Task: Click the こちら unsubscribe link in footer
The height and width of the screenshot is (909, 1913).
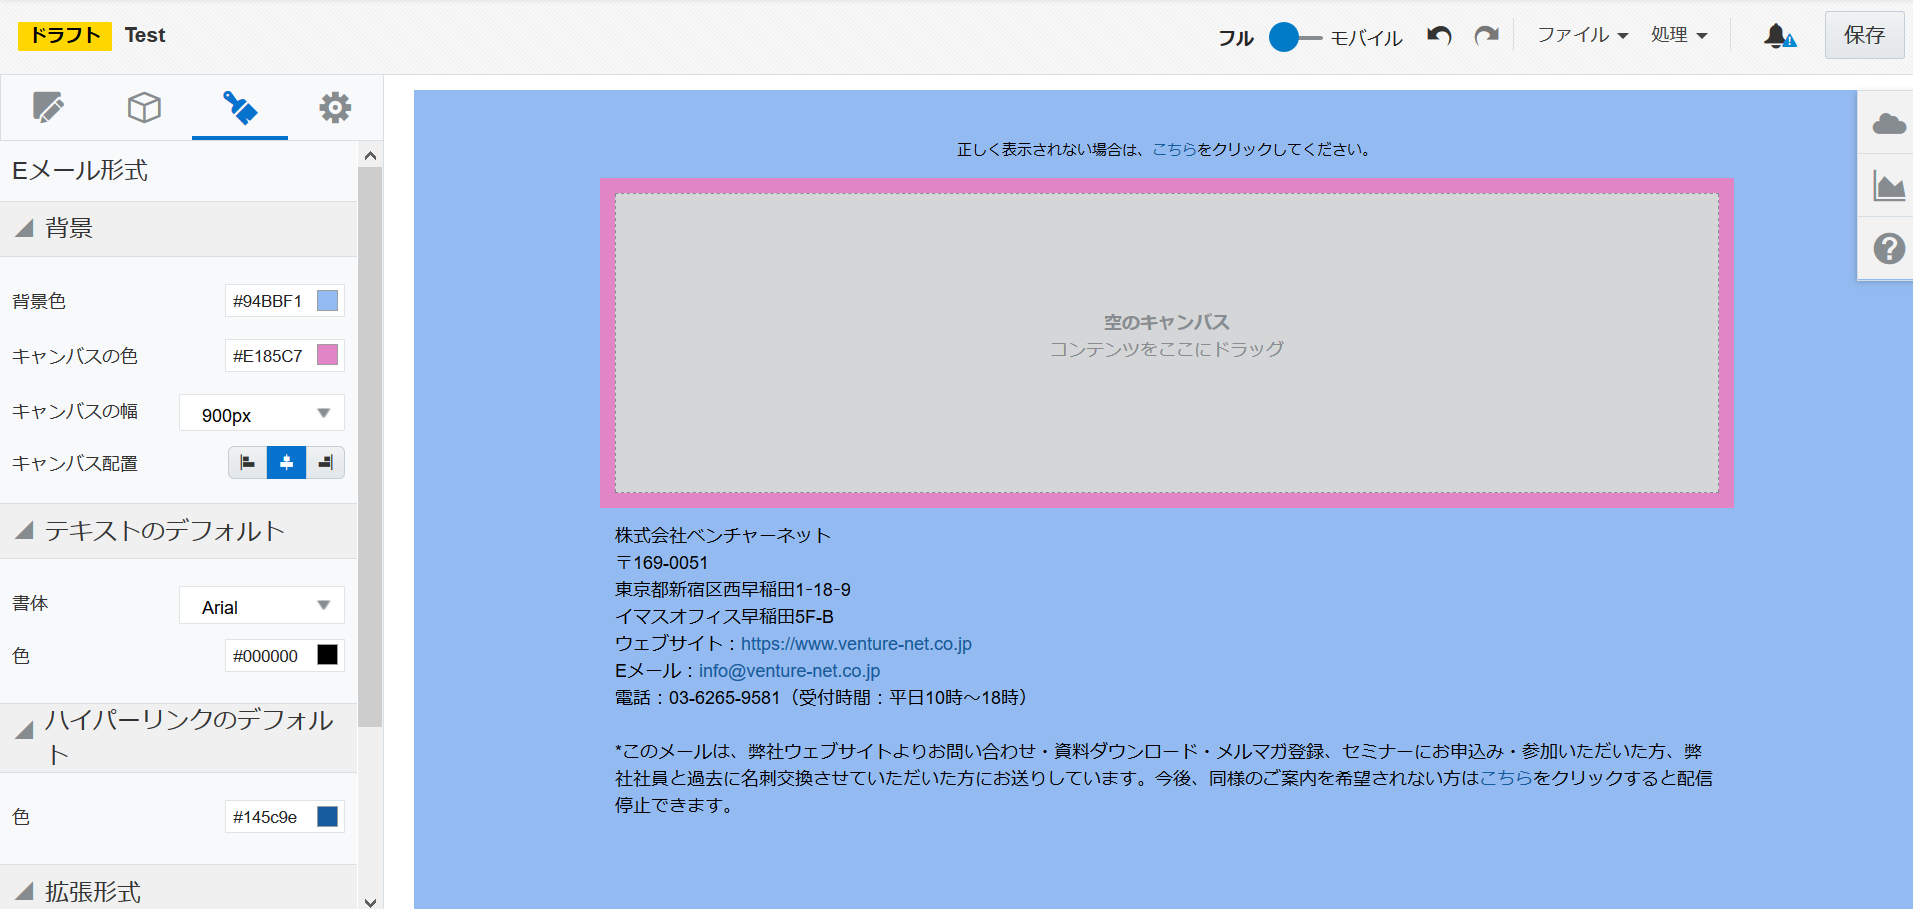Action: click(1506, 778)
